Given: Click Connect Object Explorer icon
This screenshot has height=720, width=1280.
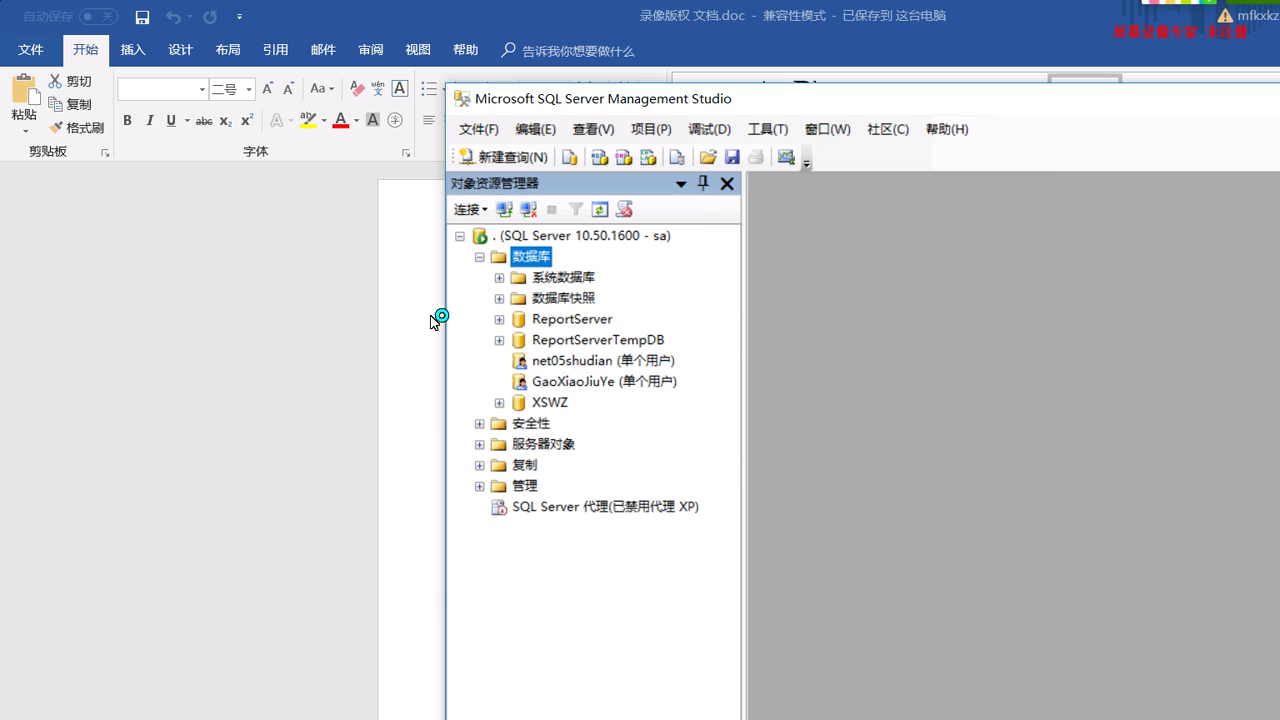Looking at the screenshot, I should pyautogui.click(x=505, y=209).
